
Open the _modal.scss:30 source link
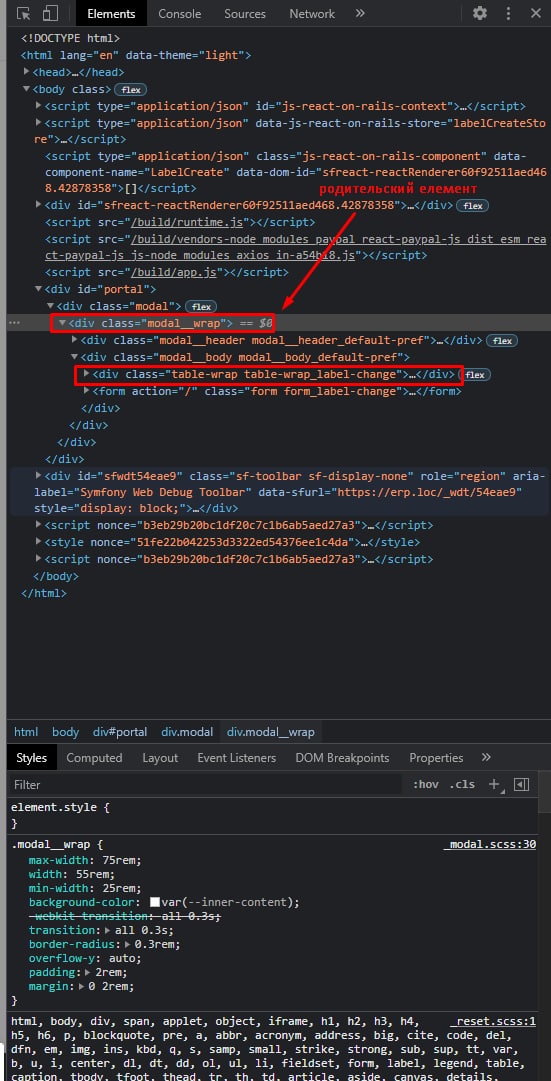tap(491, 845)
